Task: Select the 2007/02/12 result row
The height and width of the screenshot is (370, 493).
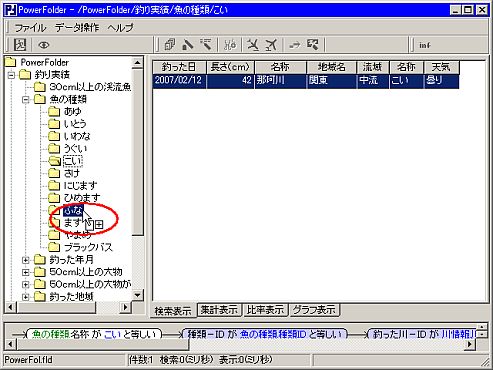Action: [306, 81]
